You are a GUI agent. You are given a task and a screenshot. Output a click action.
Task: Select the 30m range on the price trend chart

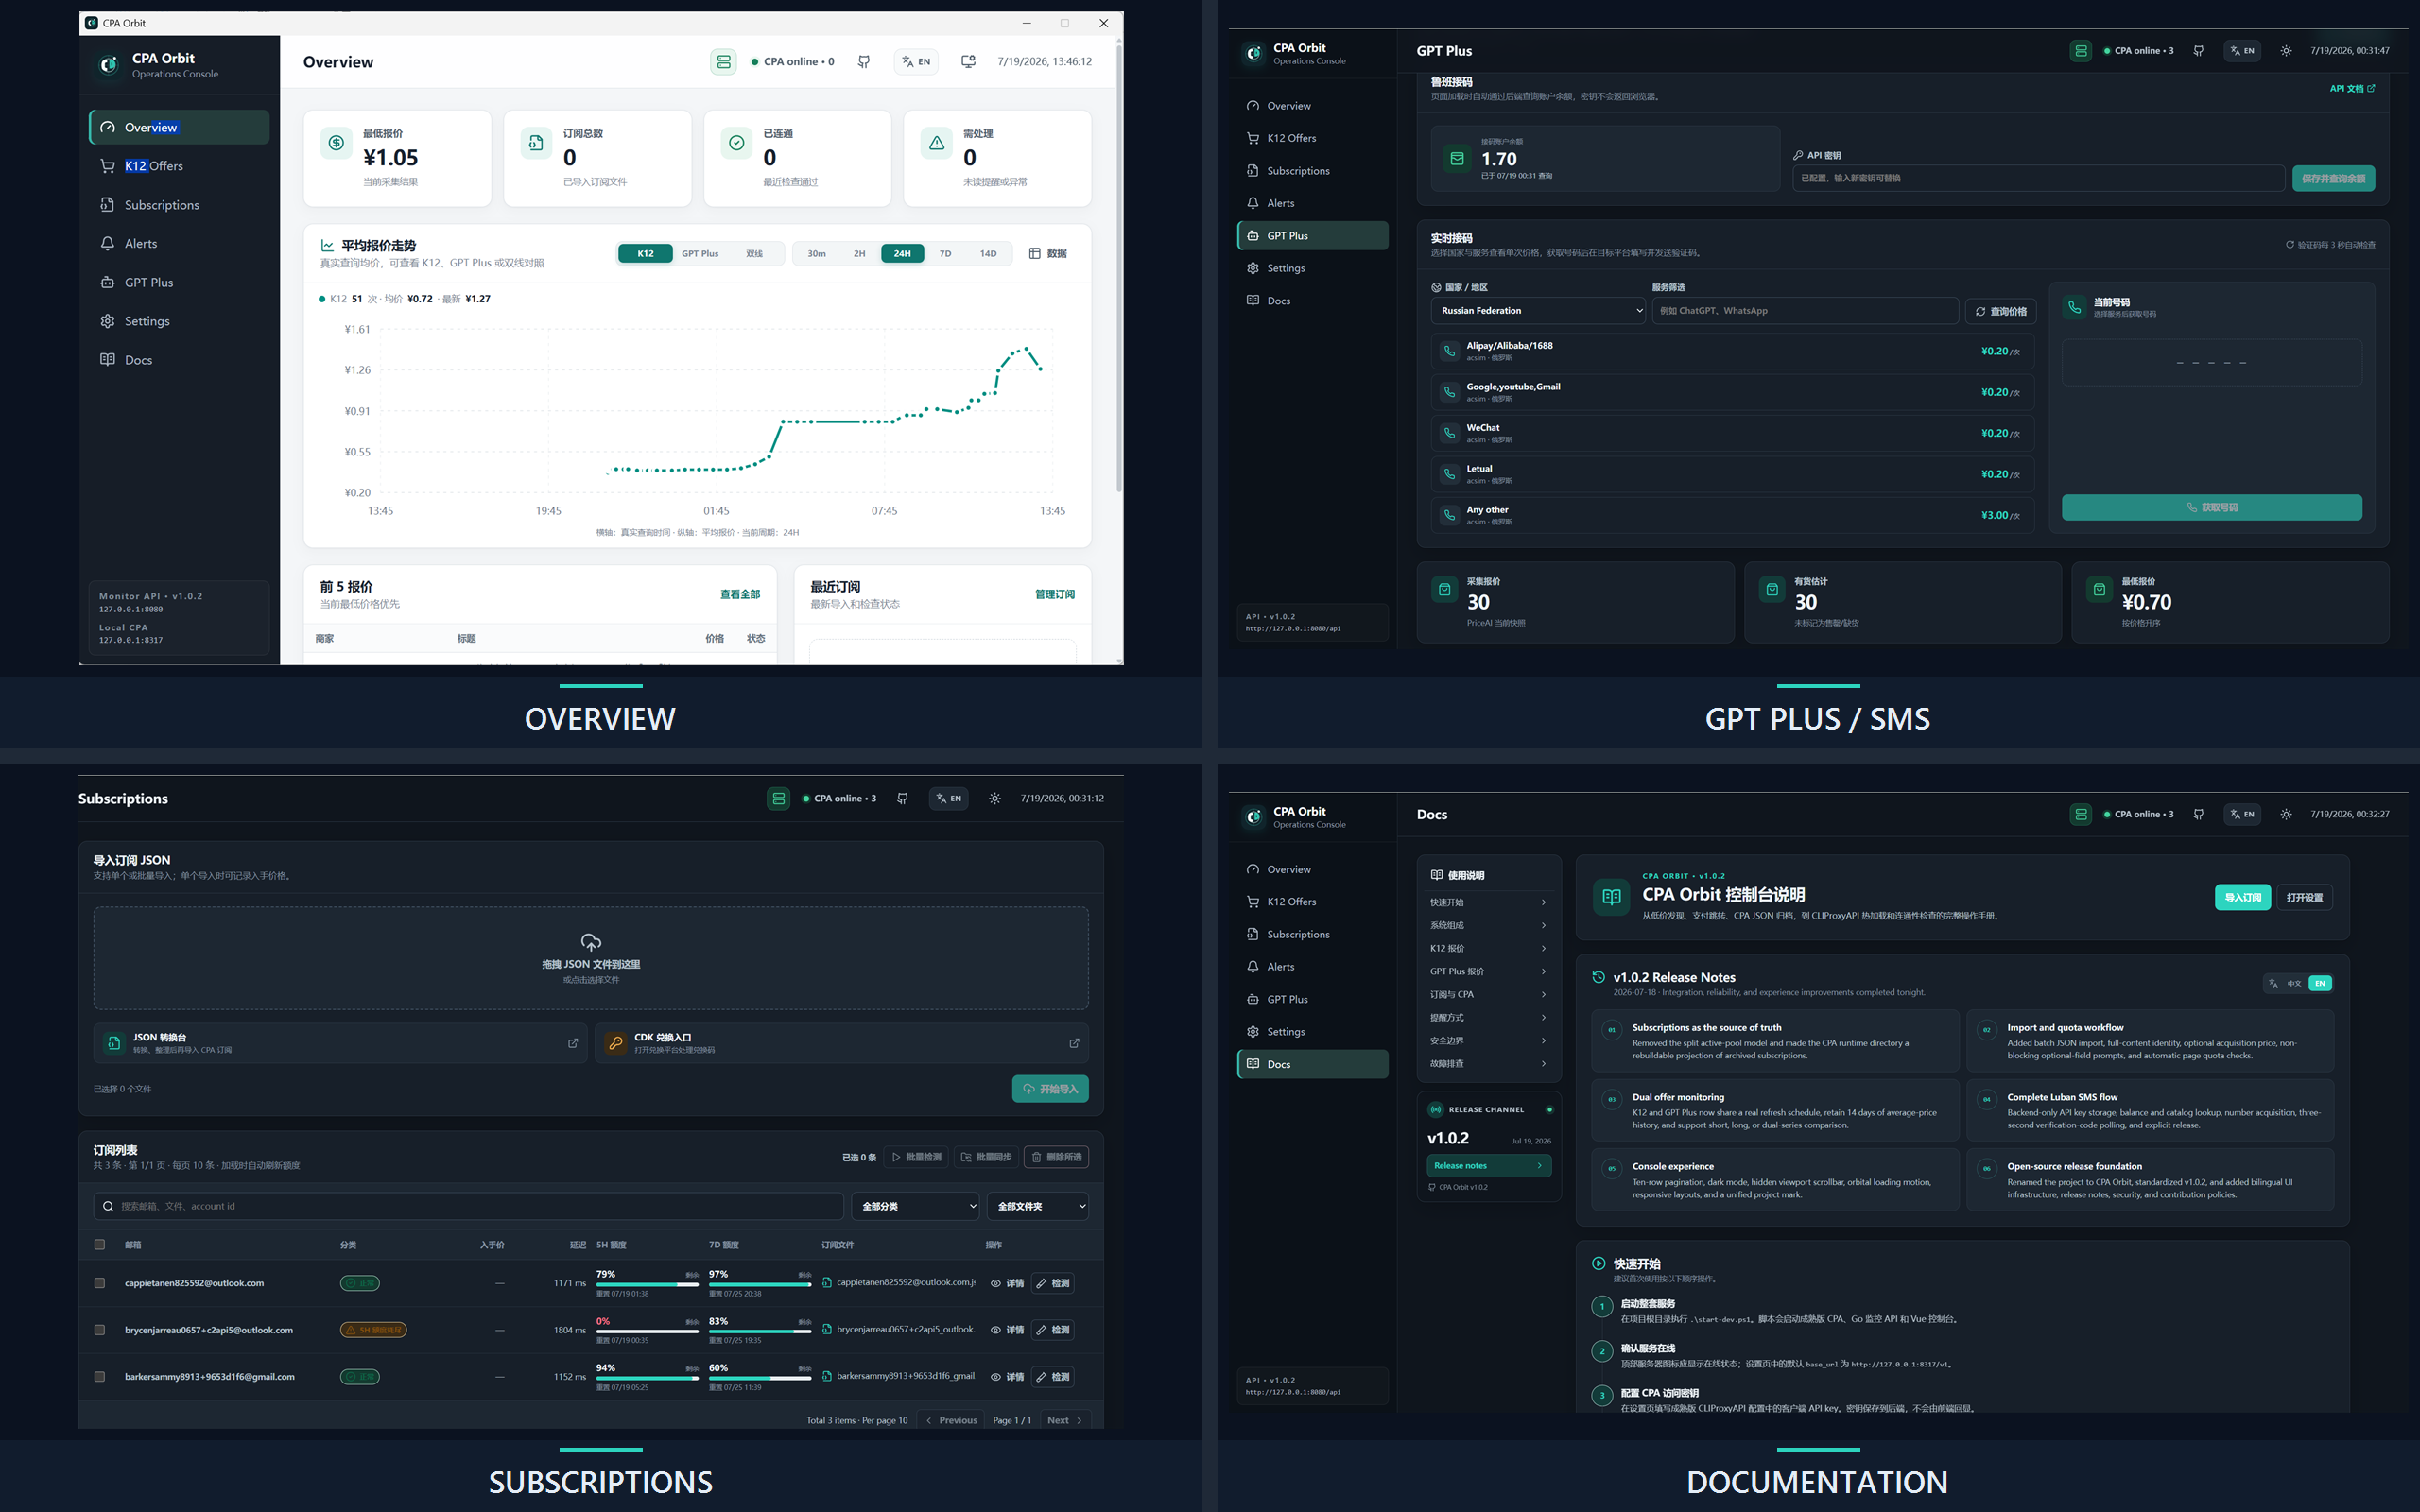coord(817,254)
